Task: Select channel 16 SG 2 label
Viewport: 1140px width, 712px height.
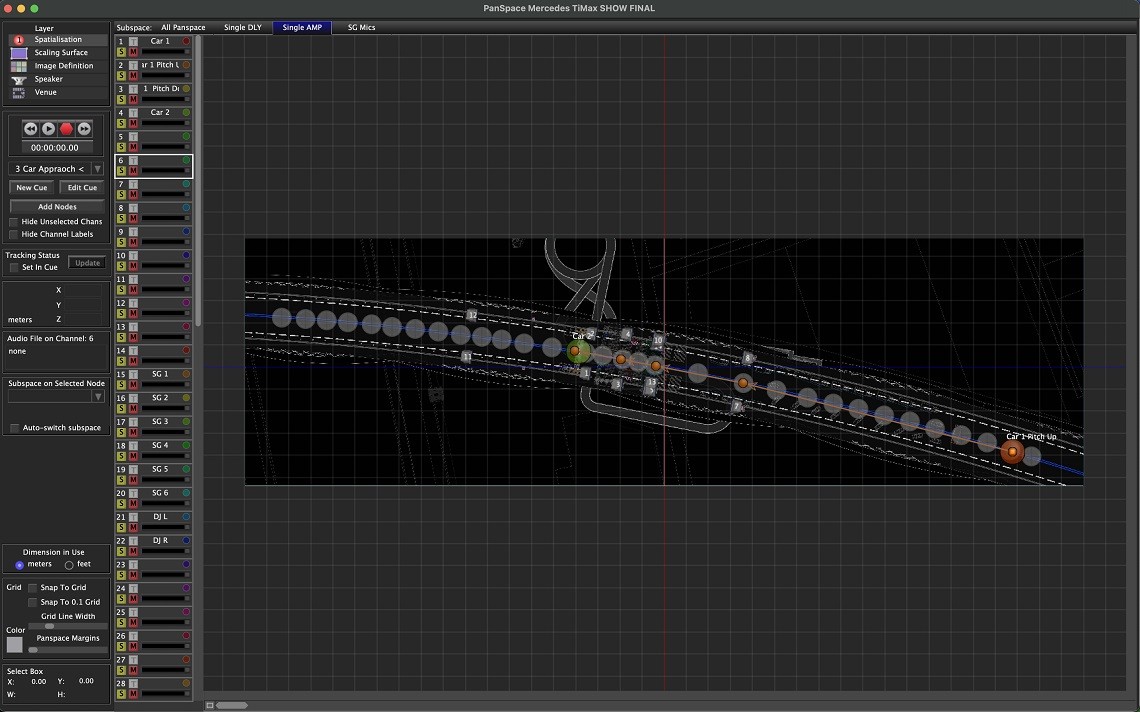Action: [160, 398]
